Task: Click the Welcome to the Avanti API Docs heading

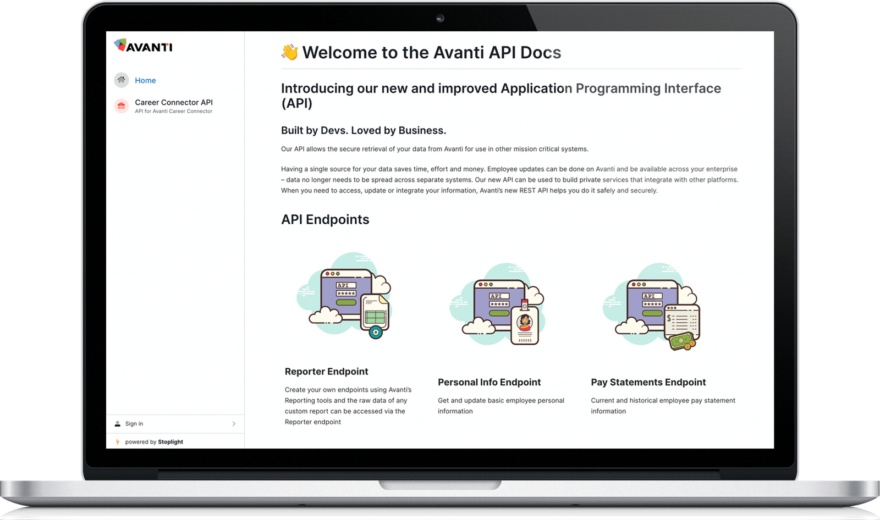Action: tap(432, 52)
